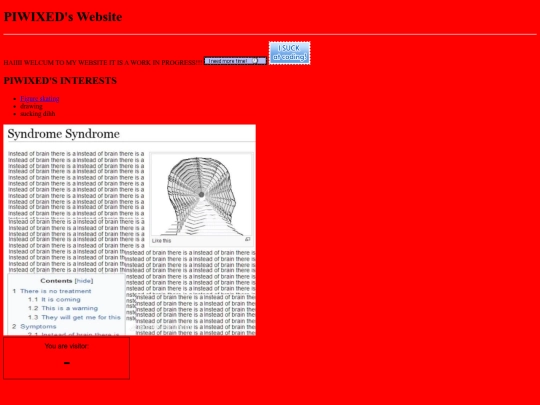Click the 'You are visitor:' counter box
The height and width of the screenshot is (405, 540).
[66, 359]
